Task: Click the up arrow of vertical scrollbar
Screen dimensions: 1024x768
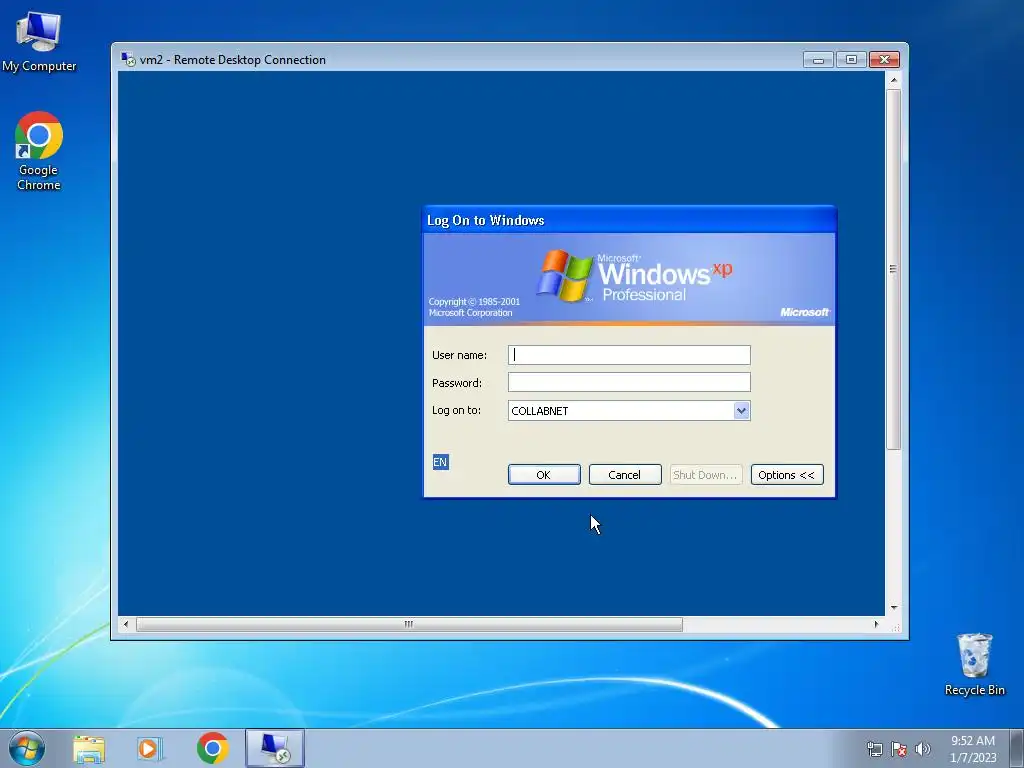Action: pyautogui.click(x=893, y=80)
